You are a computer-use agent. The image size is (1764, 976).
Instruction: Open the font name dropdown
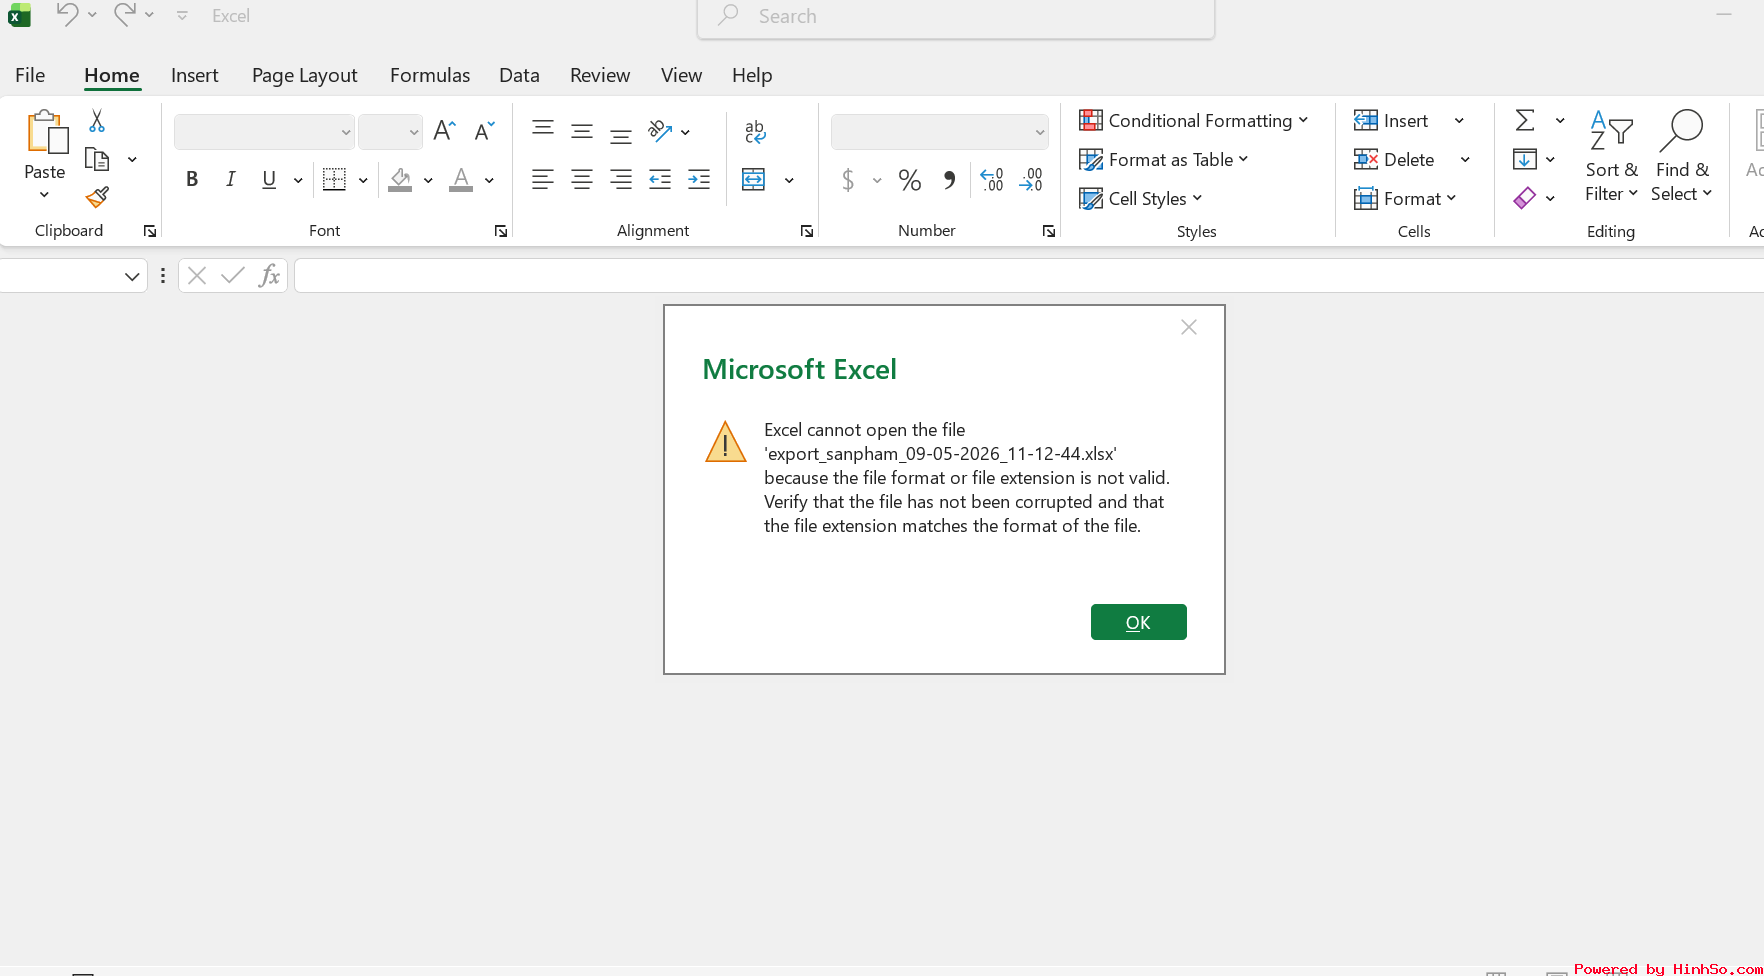346,132
